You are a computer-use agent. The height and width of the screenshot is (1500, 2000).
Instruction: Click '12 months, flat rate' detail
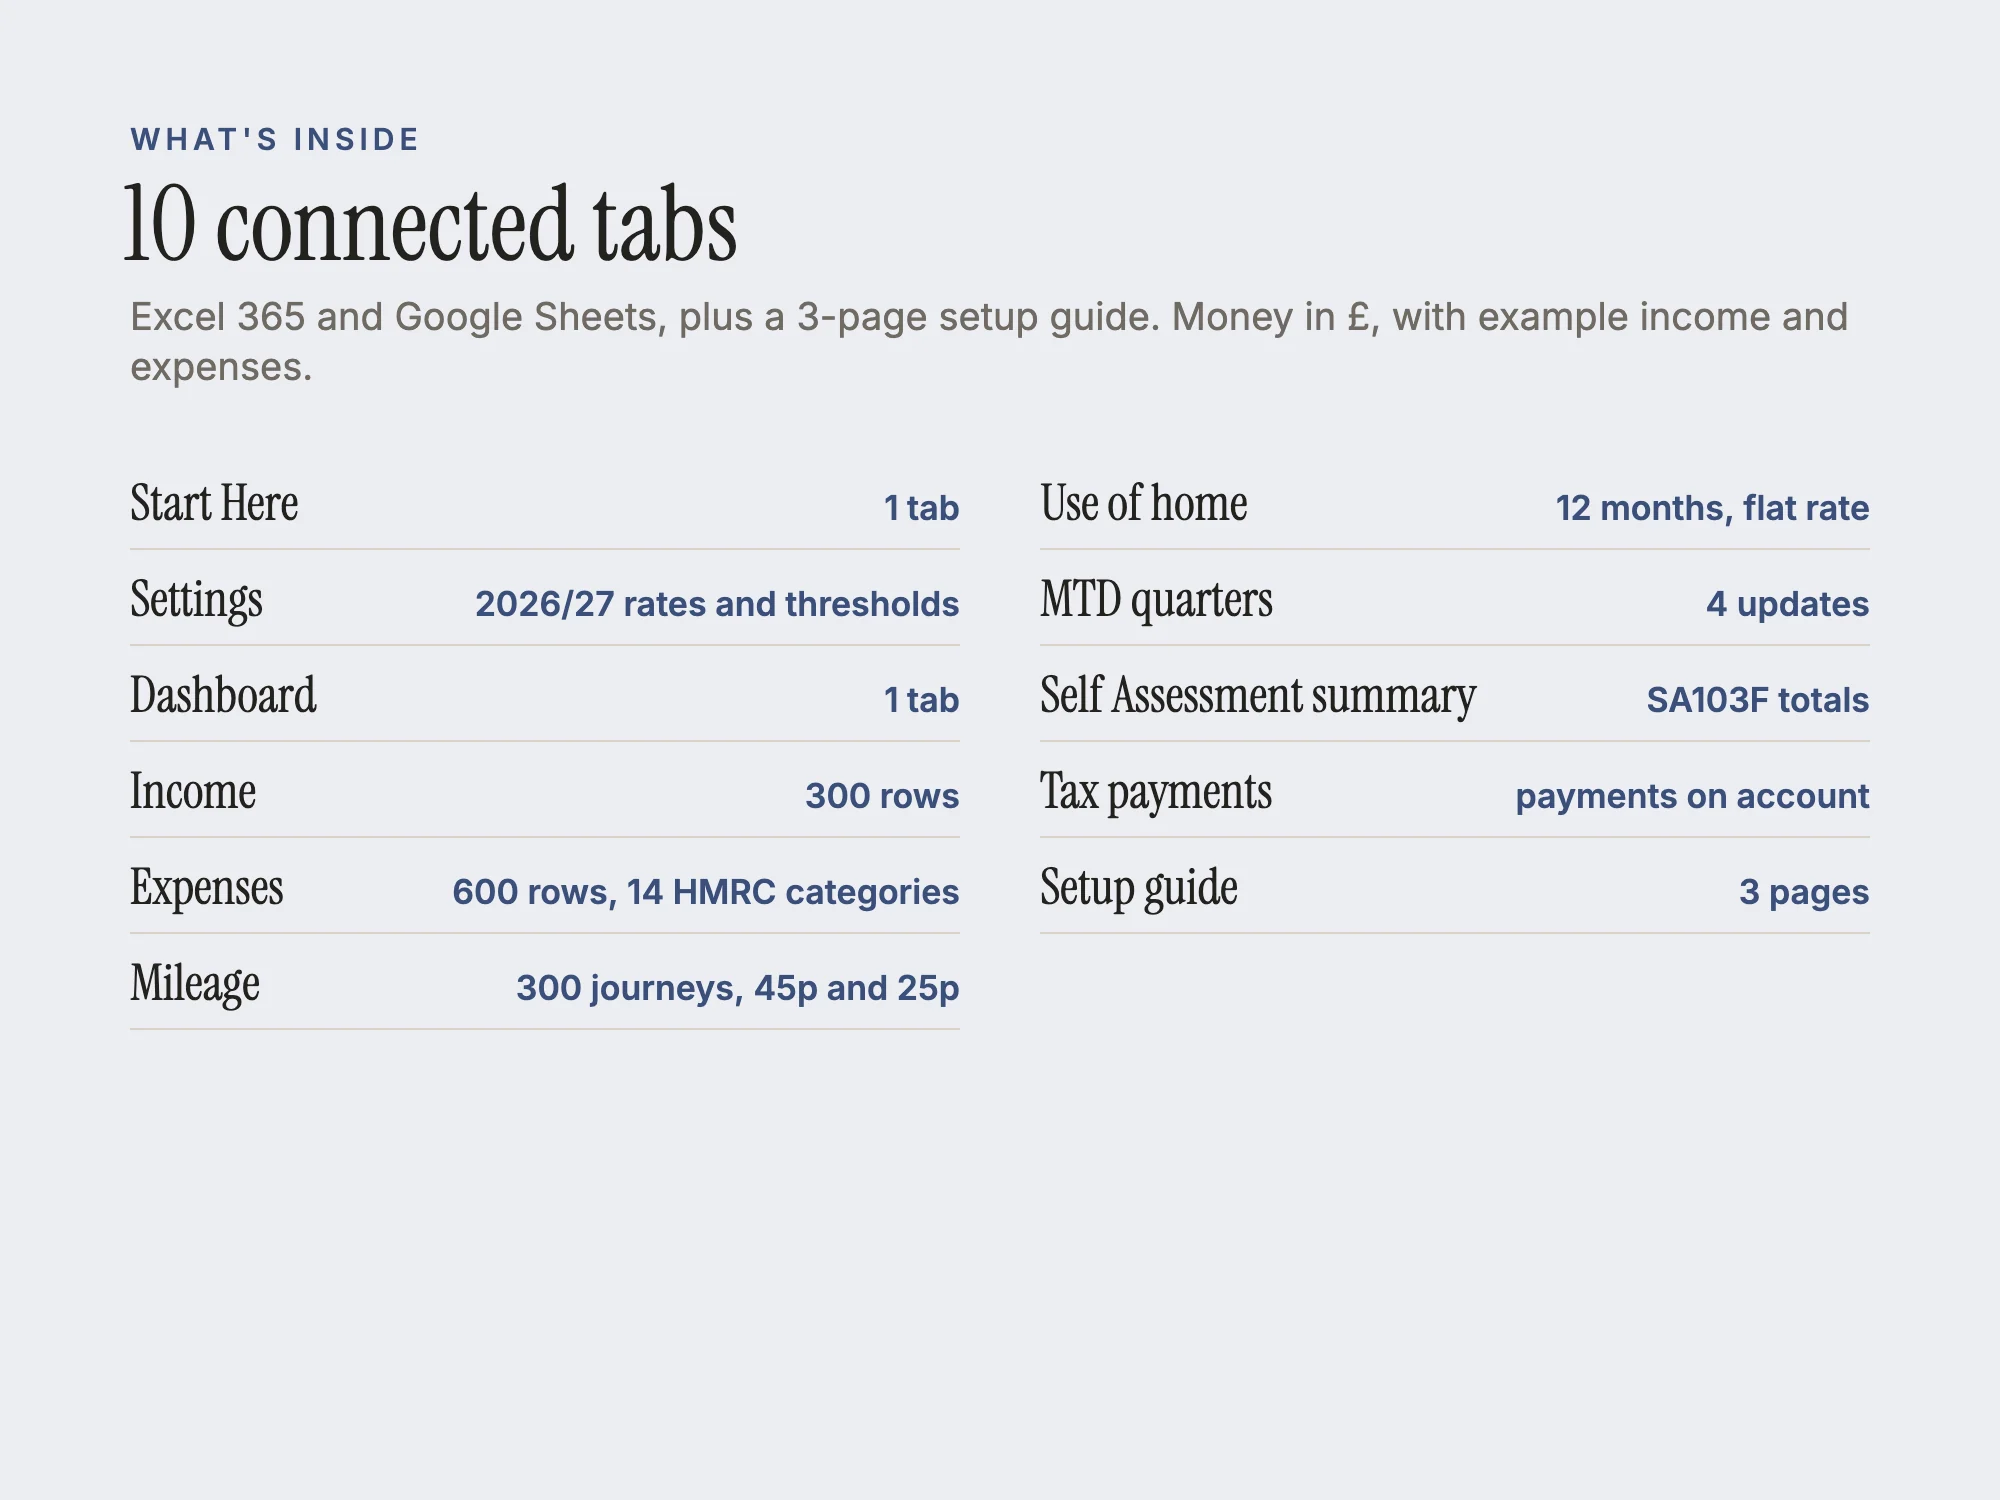point(1712,508)
